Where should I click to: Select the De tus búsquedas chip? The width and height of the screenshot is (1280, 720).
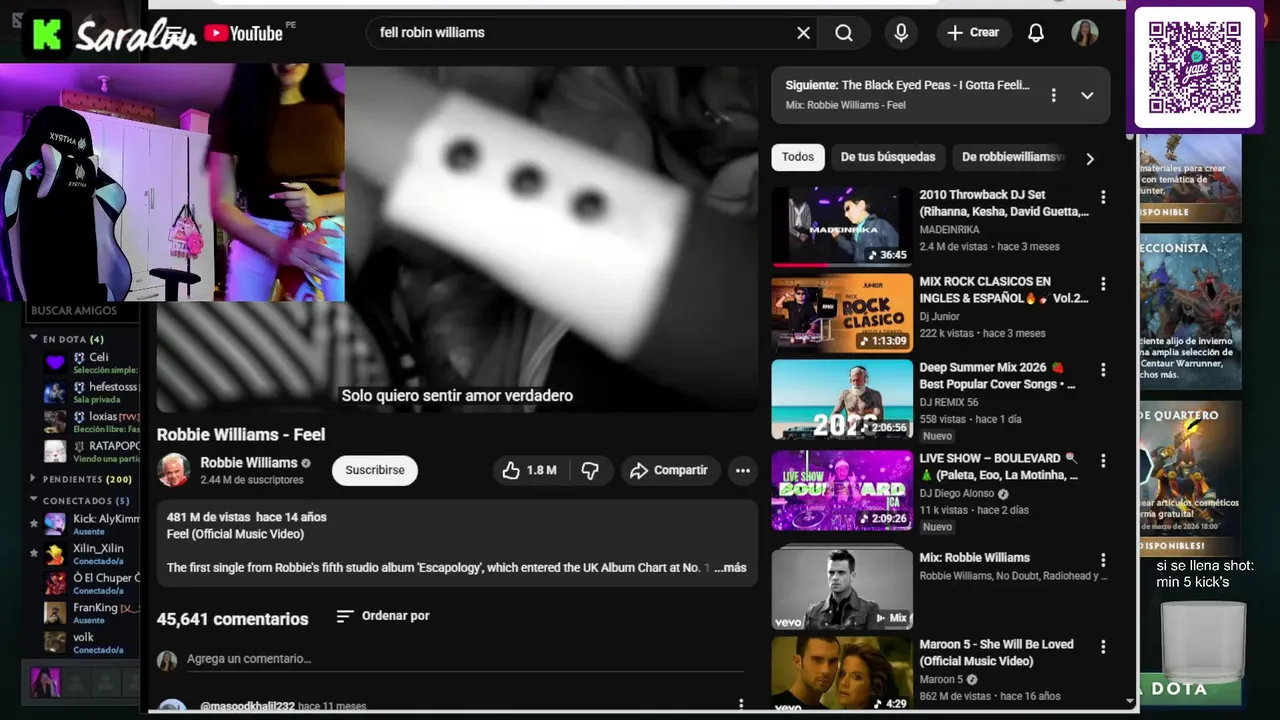(x=888, y=157)
